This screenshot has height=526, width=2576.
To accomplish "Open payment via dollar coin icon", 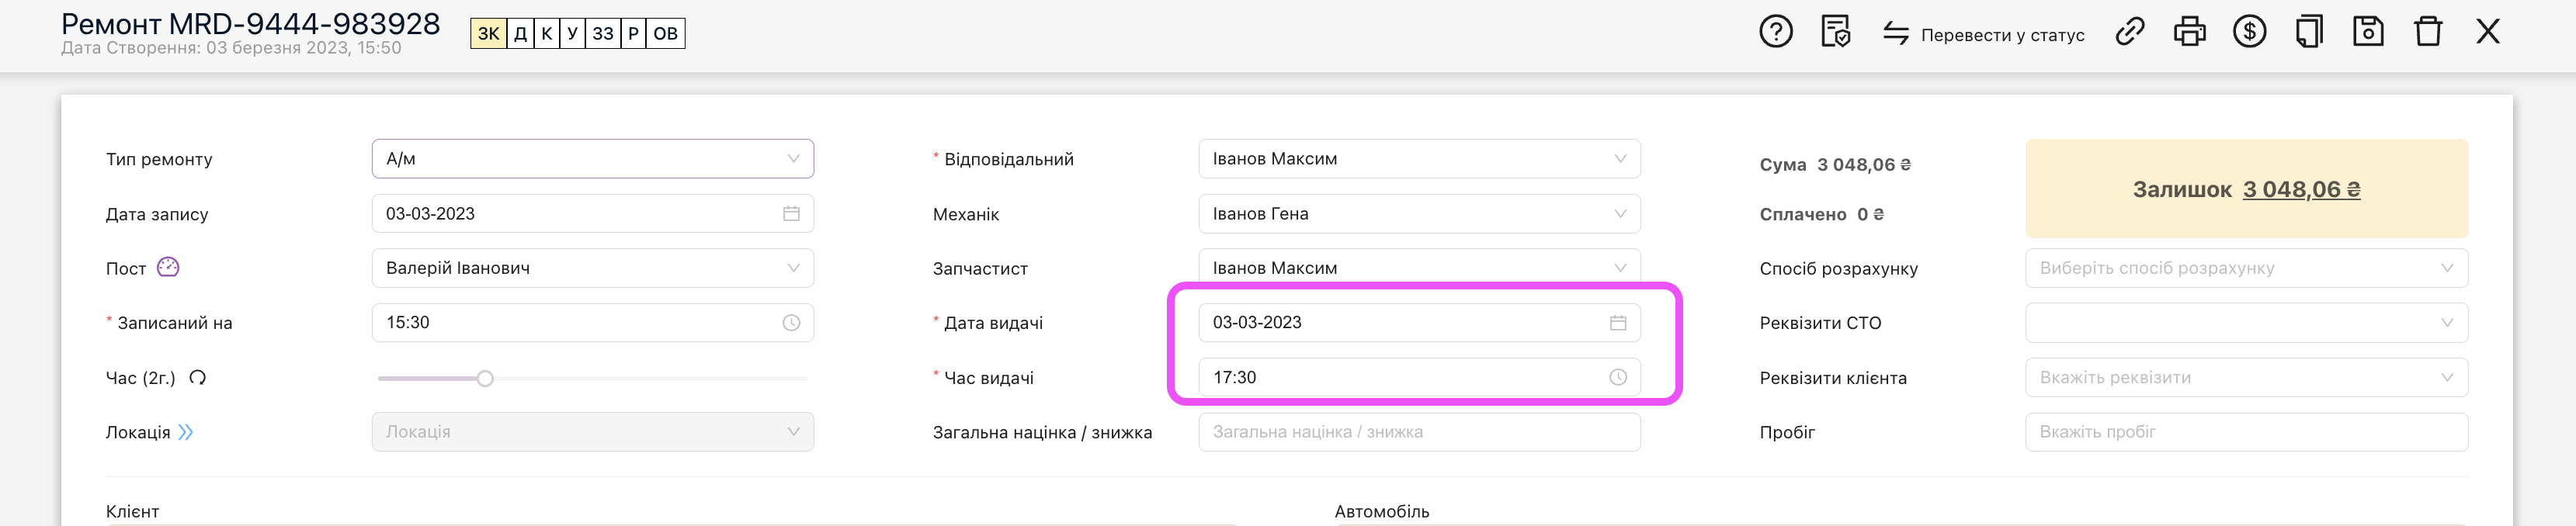I will tap(2249, 33).
